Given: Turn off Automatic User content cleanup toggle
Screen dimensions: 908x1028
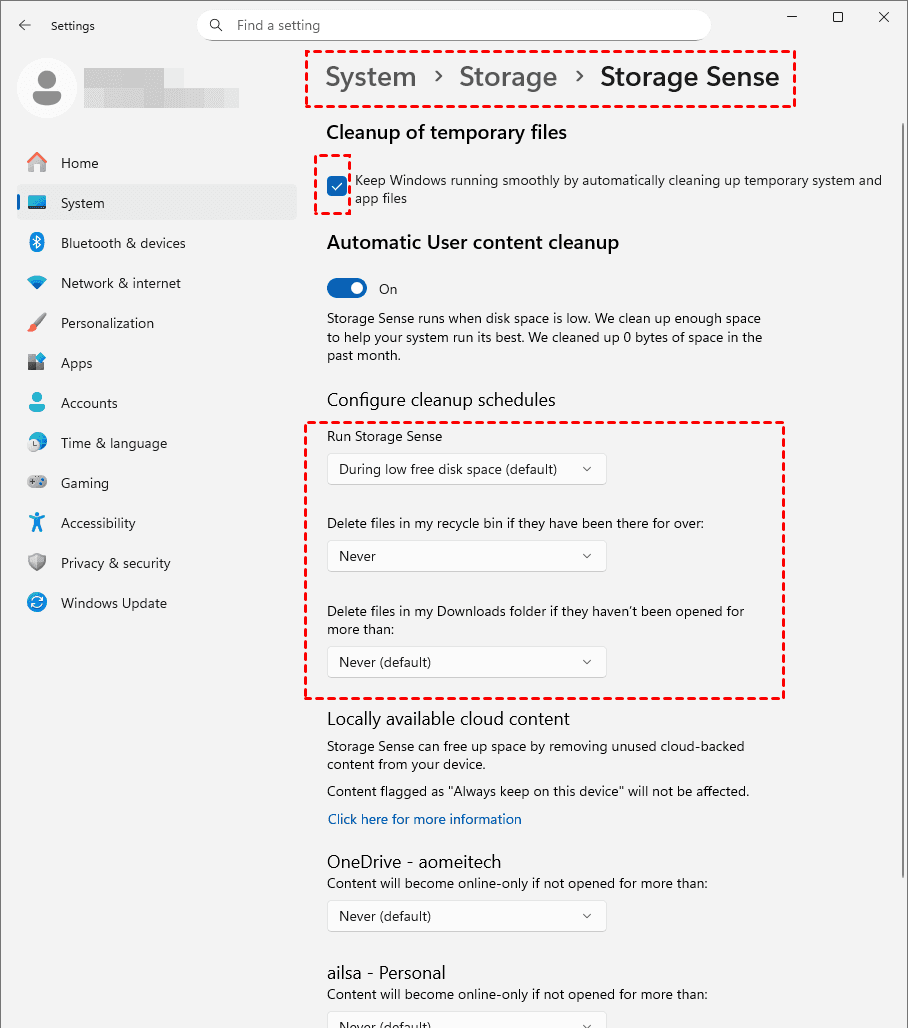Looking at the screenshot, I should point(347,289).
